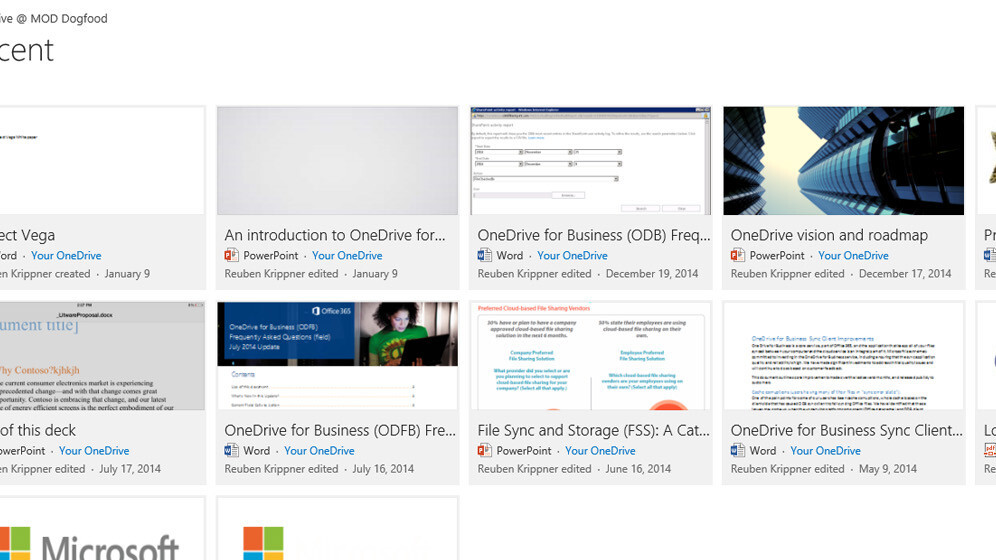Open title OneDrive for Business (ODB) Freq...
Viewport: 996px width, 560px height.
click(593, 235)
